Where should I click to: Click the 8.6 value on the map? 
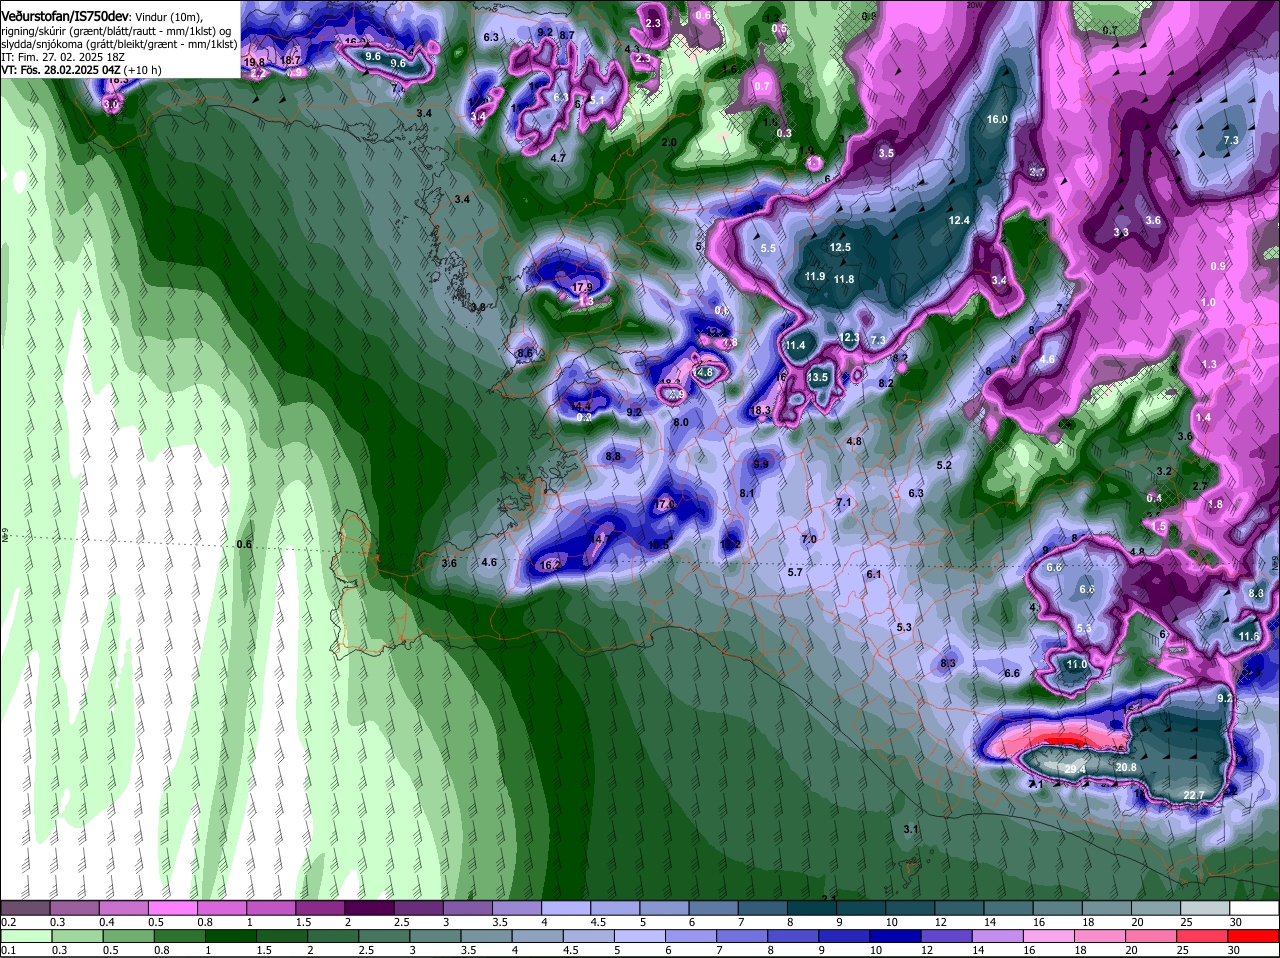click(x=525, y=353)
